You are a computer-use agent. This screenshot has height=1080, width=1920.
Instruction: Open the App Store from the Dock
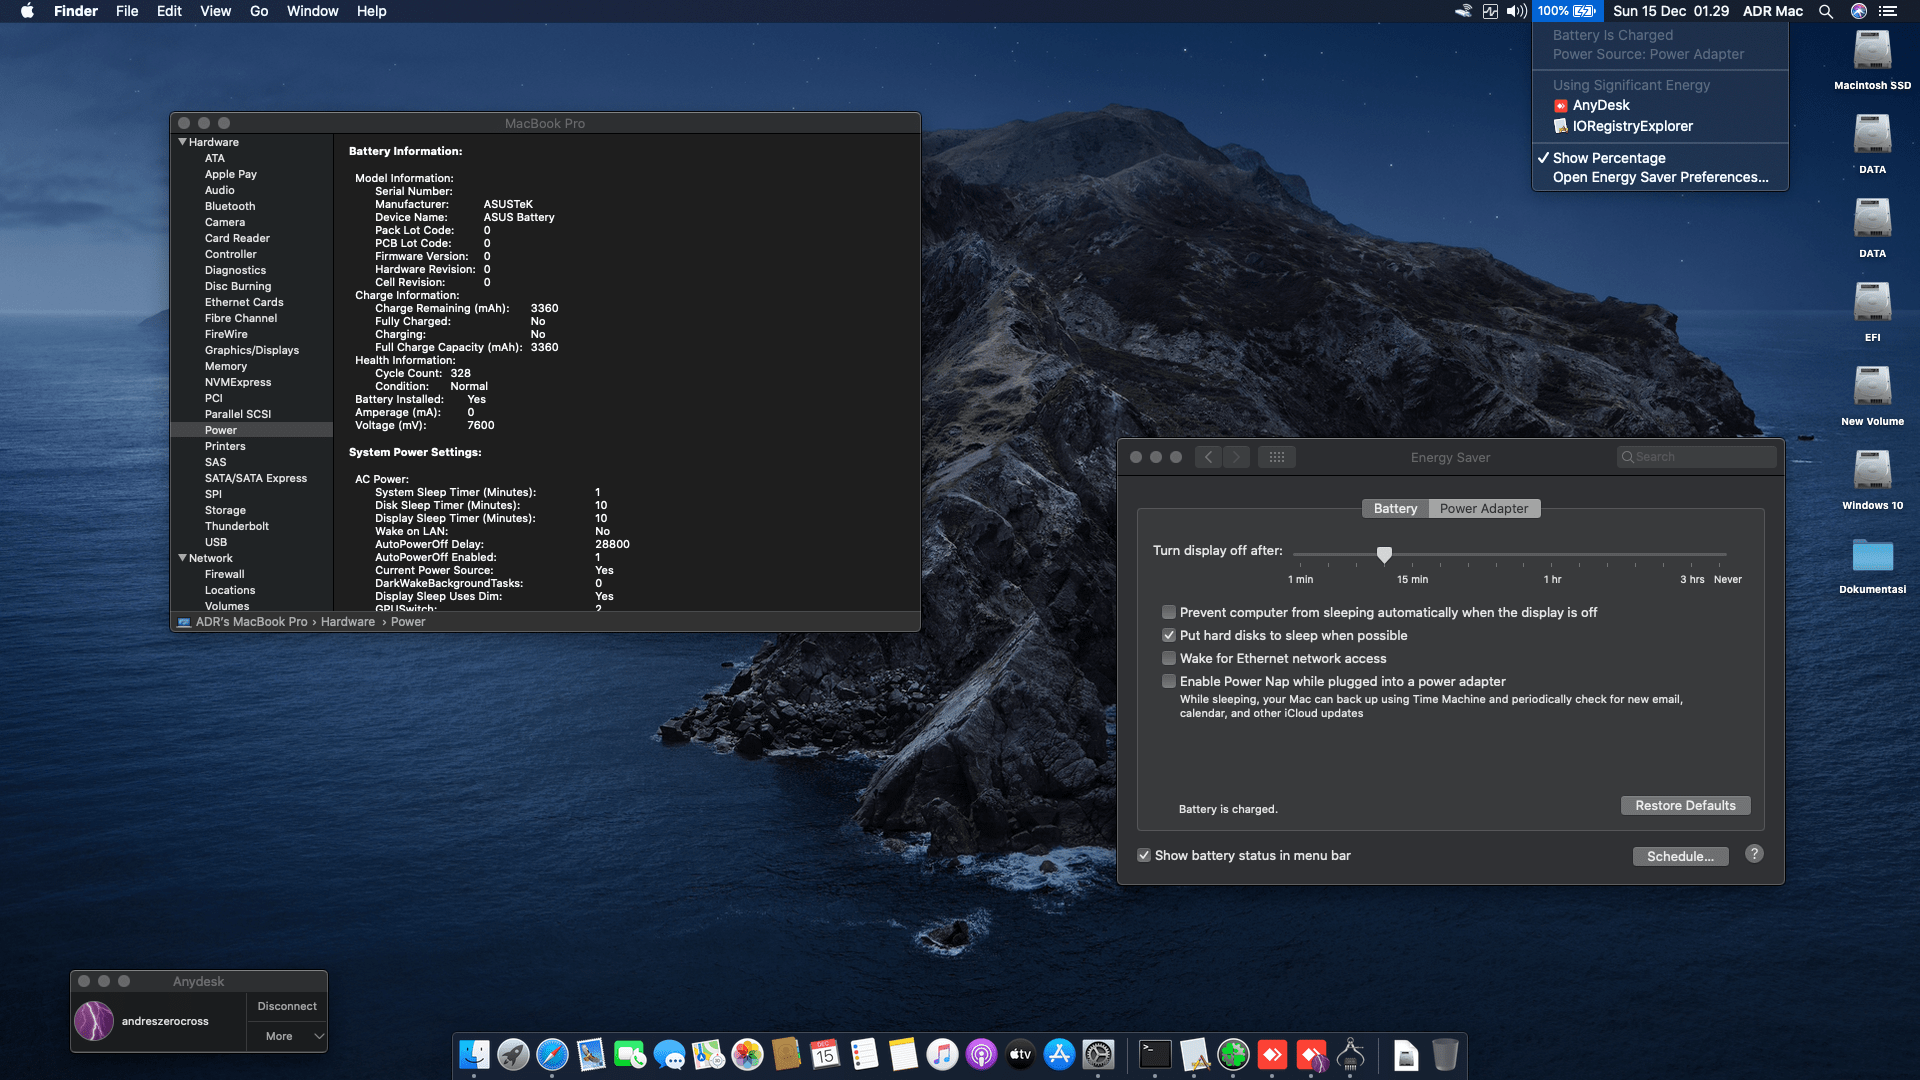pos(1059,1054)
